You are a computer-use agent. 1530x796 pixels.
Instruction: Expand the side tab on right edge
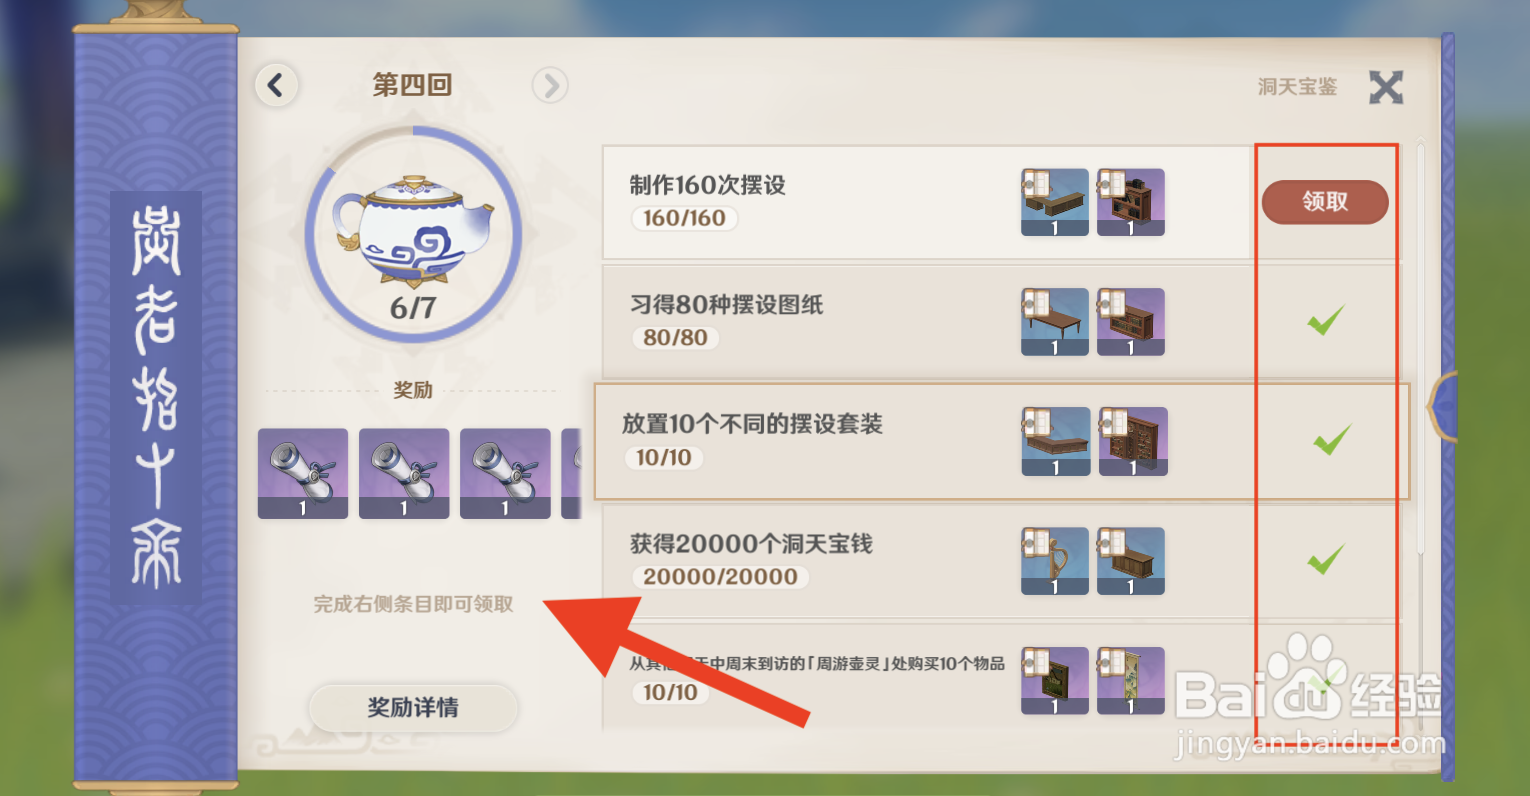(x=1441, y=405)
